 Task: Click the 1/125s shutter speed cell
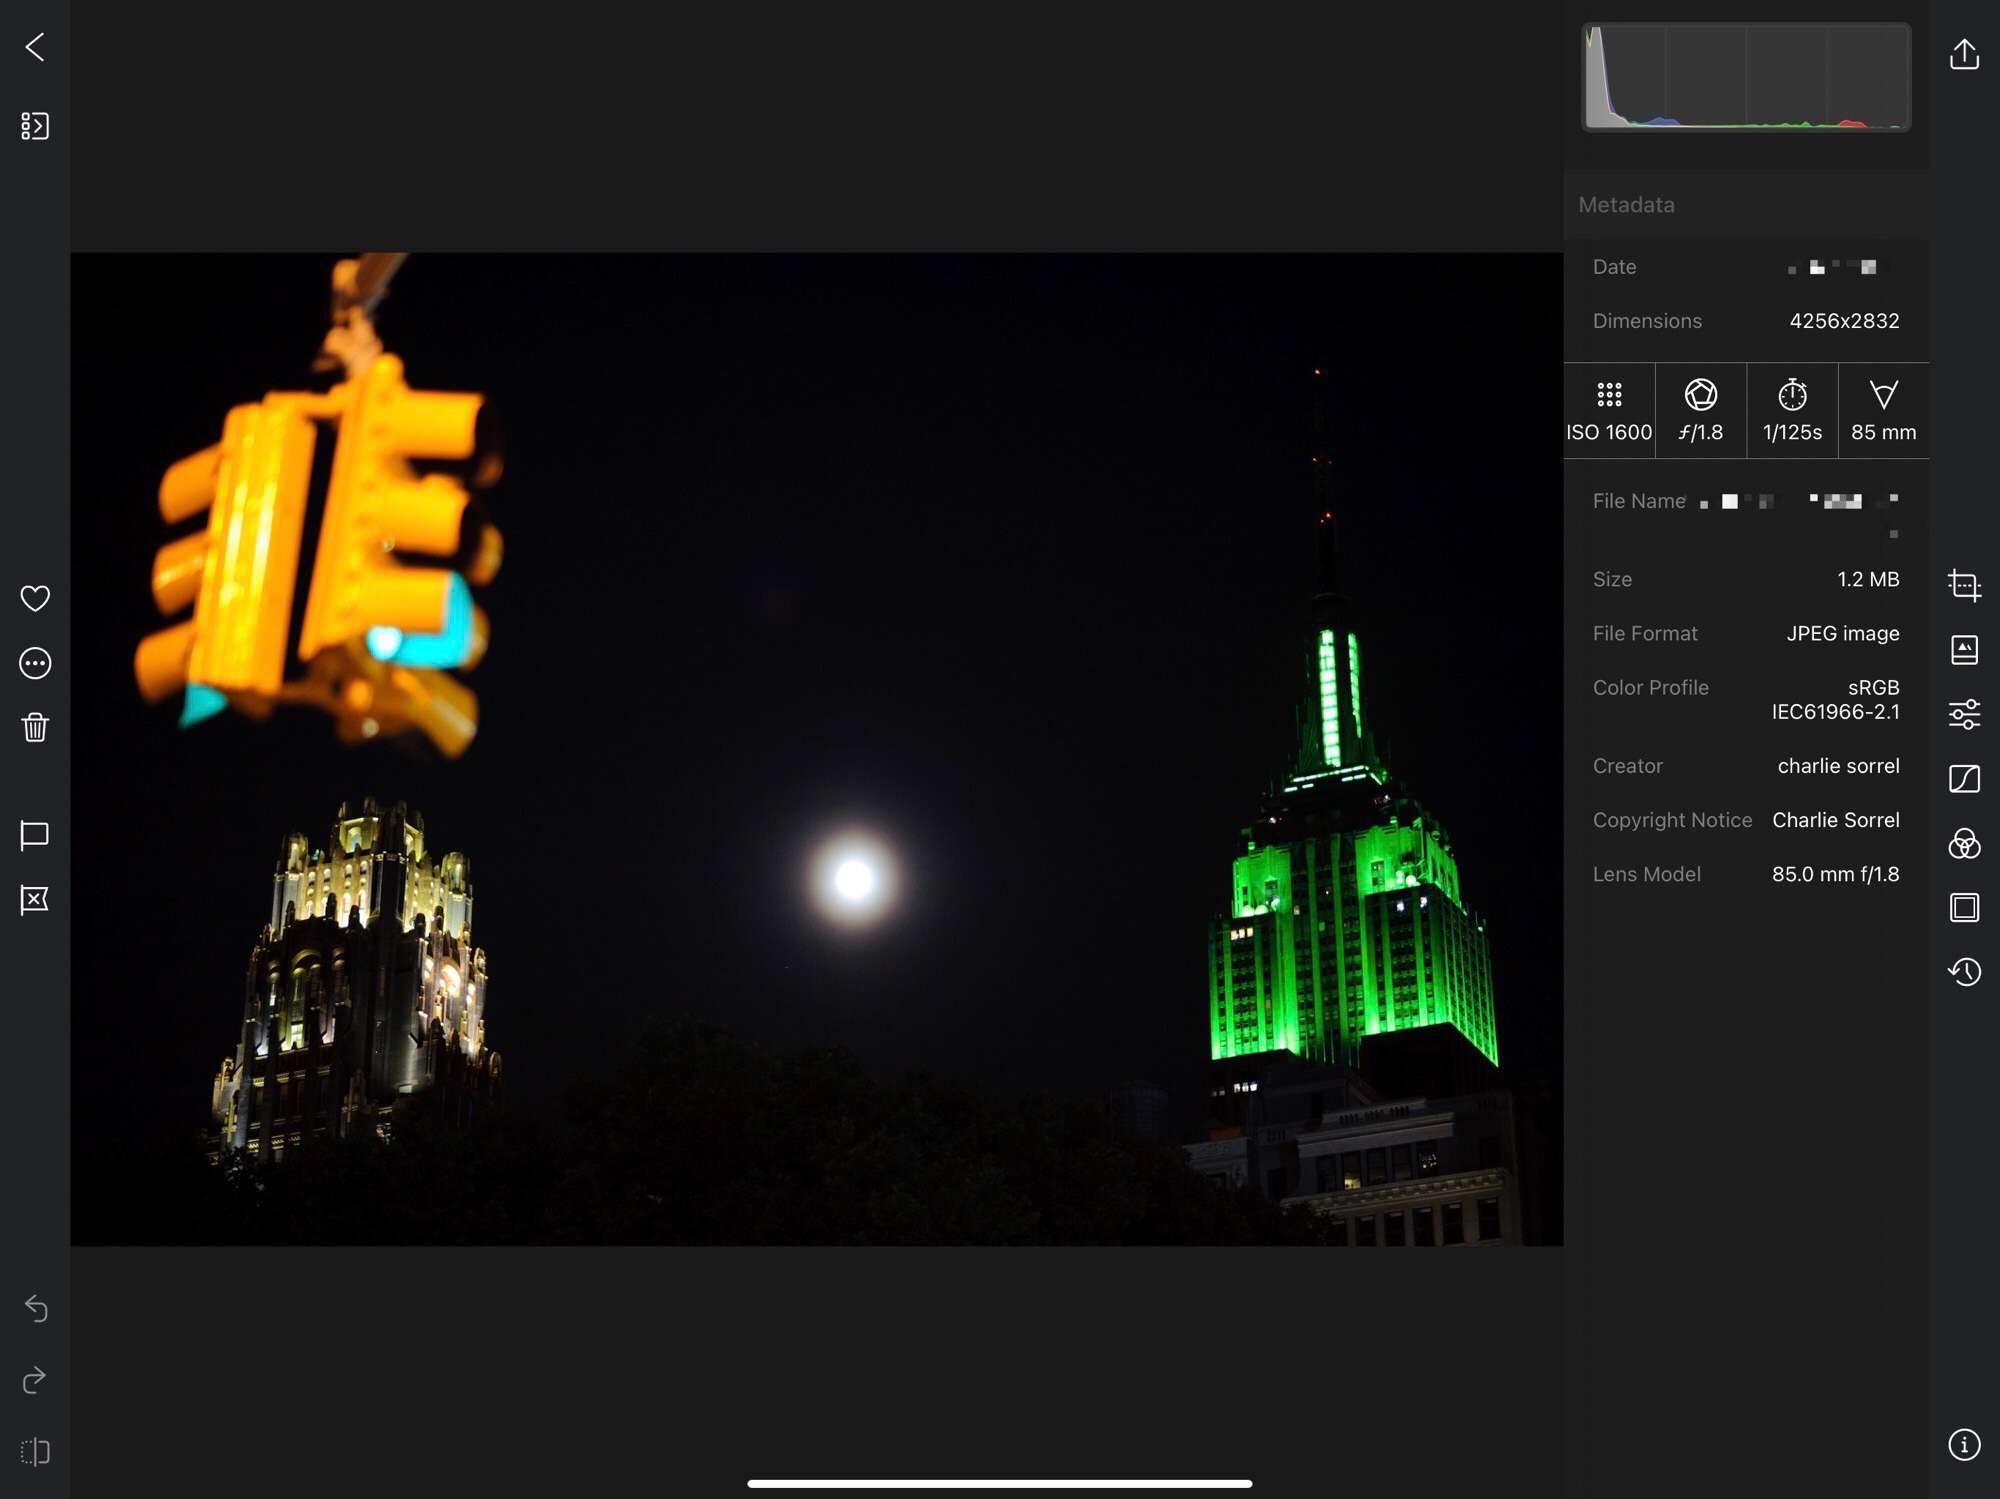[x=1792, y=411]
